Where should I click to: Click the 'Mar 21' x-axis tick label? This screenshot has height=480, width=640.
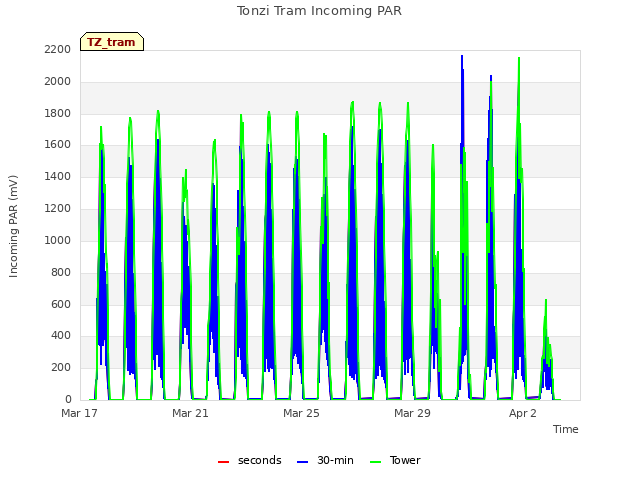tap(190, 413)
